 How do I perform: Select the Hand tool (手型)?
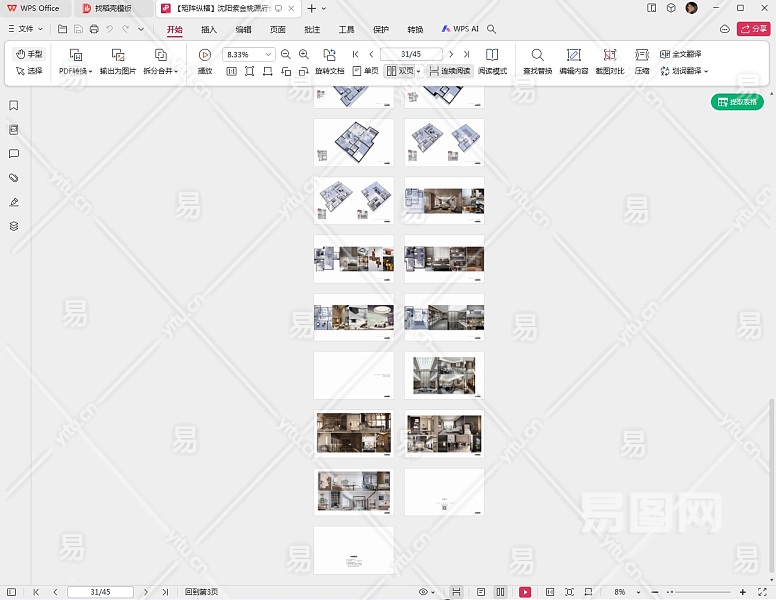29,54
